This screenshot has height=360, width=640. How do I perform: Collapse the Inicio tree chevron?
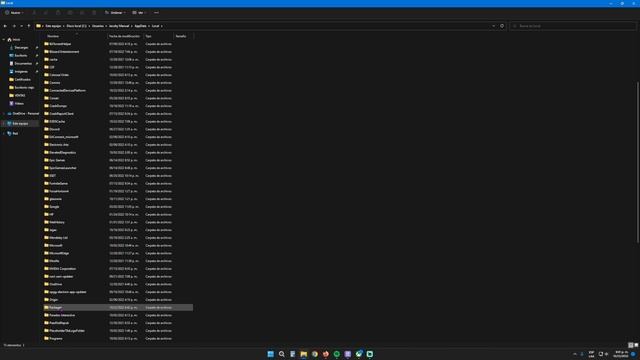(x=4, y=40)
